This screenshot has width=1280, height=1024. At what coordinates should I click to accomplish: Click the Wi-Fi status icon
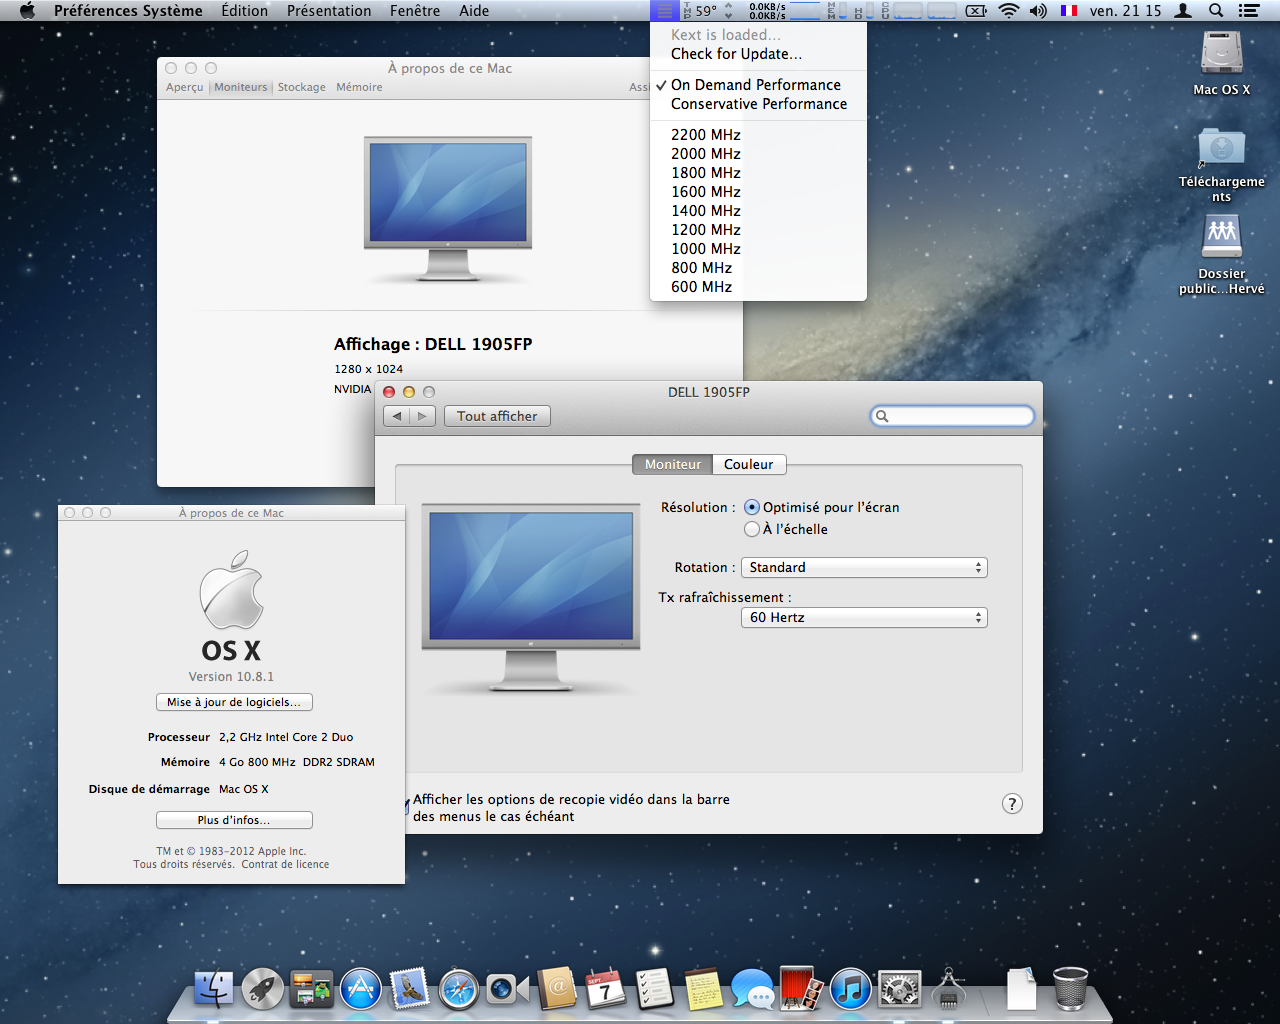click(1009, 11)
